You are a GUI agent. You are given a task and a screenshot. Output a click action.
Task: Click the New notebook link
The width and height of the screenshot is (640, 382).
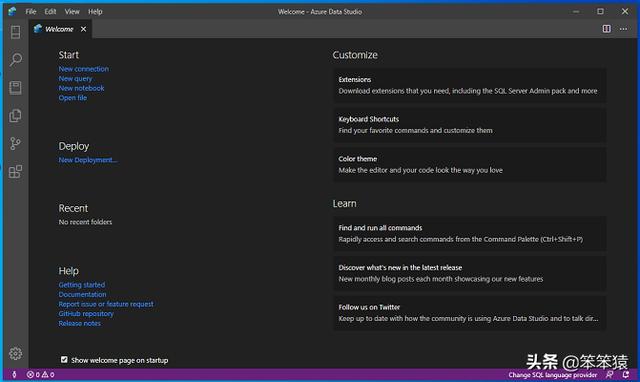pos(81,88)
